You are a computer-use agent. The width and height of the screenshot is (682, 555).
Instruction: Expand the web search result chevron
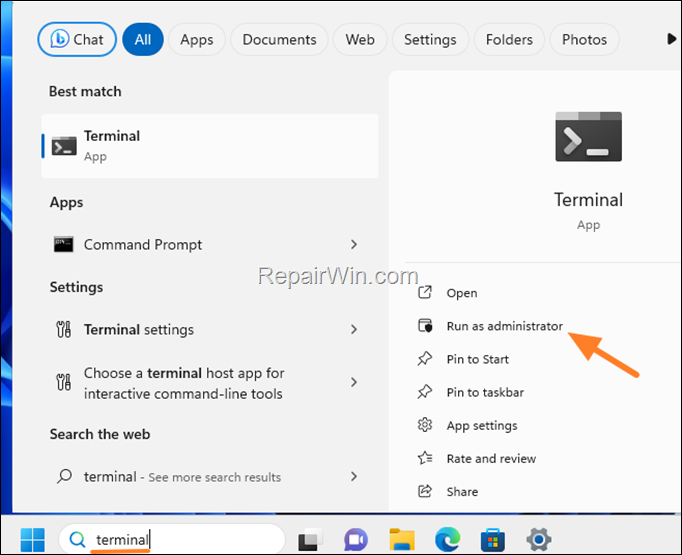pos(354,477)
